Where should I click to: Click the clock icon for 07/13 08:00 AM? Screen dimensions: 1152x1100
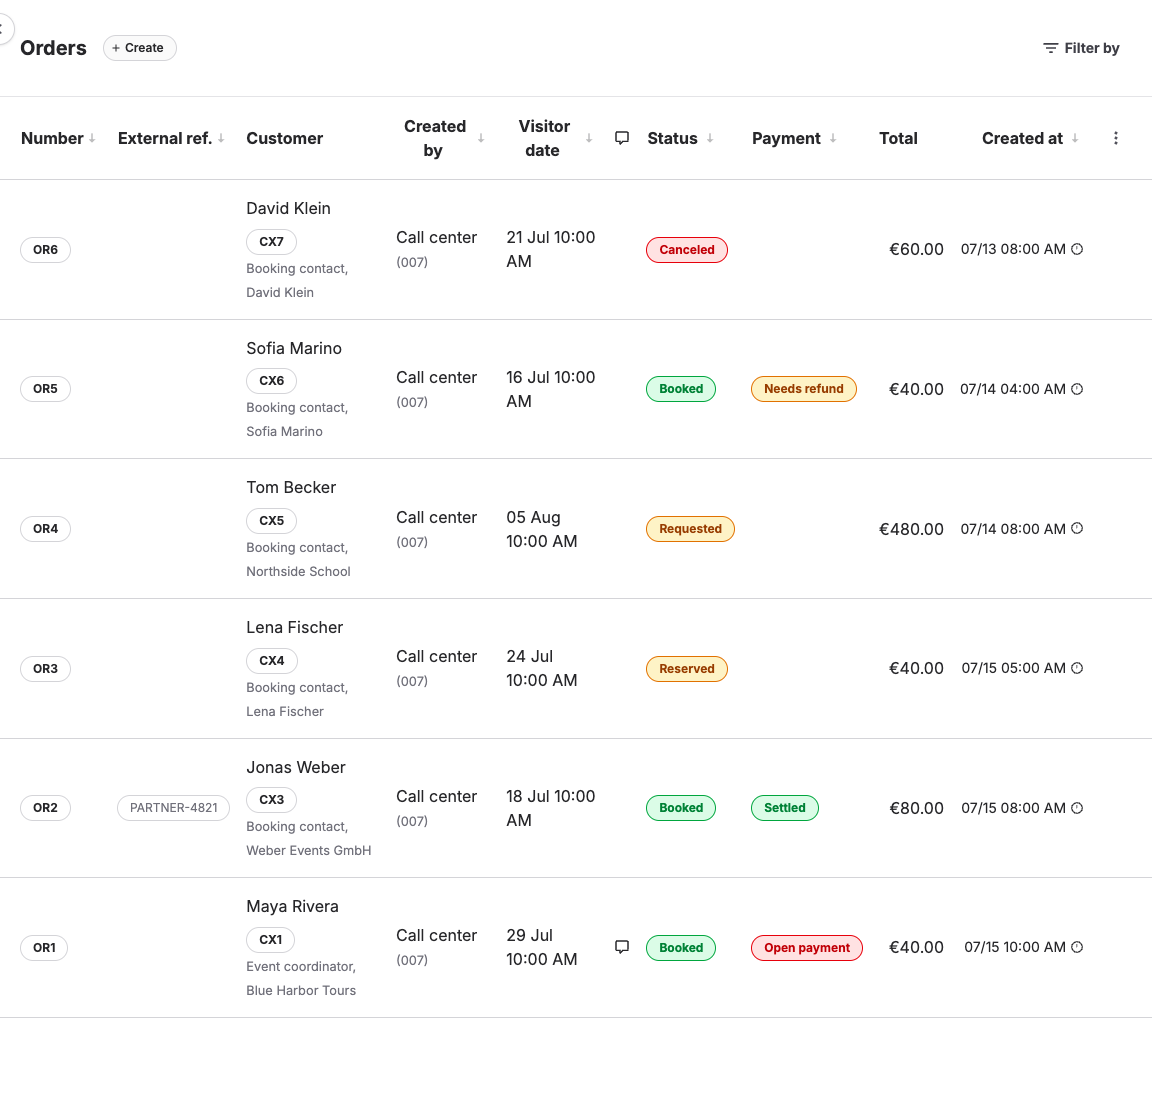click(1077, 249)
